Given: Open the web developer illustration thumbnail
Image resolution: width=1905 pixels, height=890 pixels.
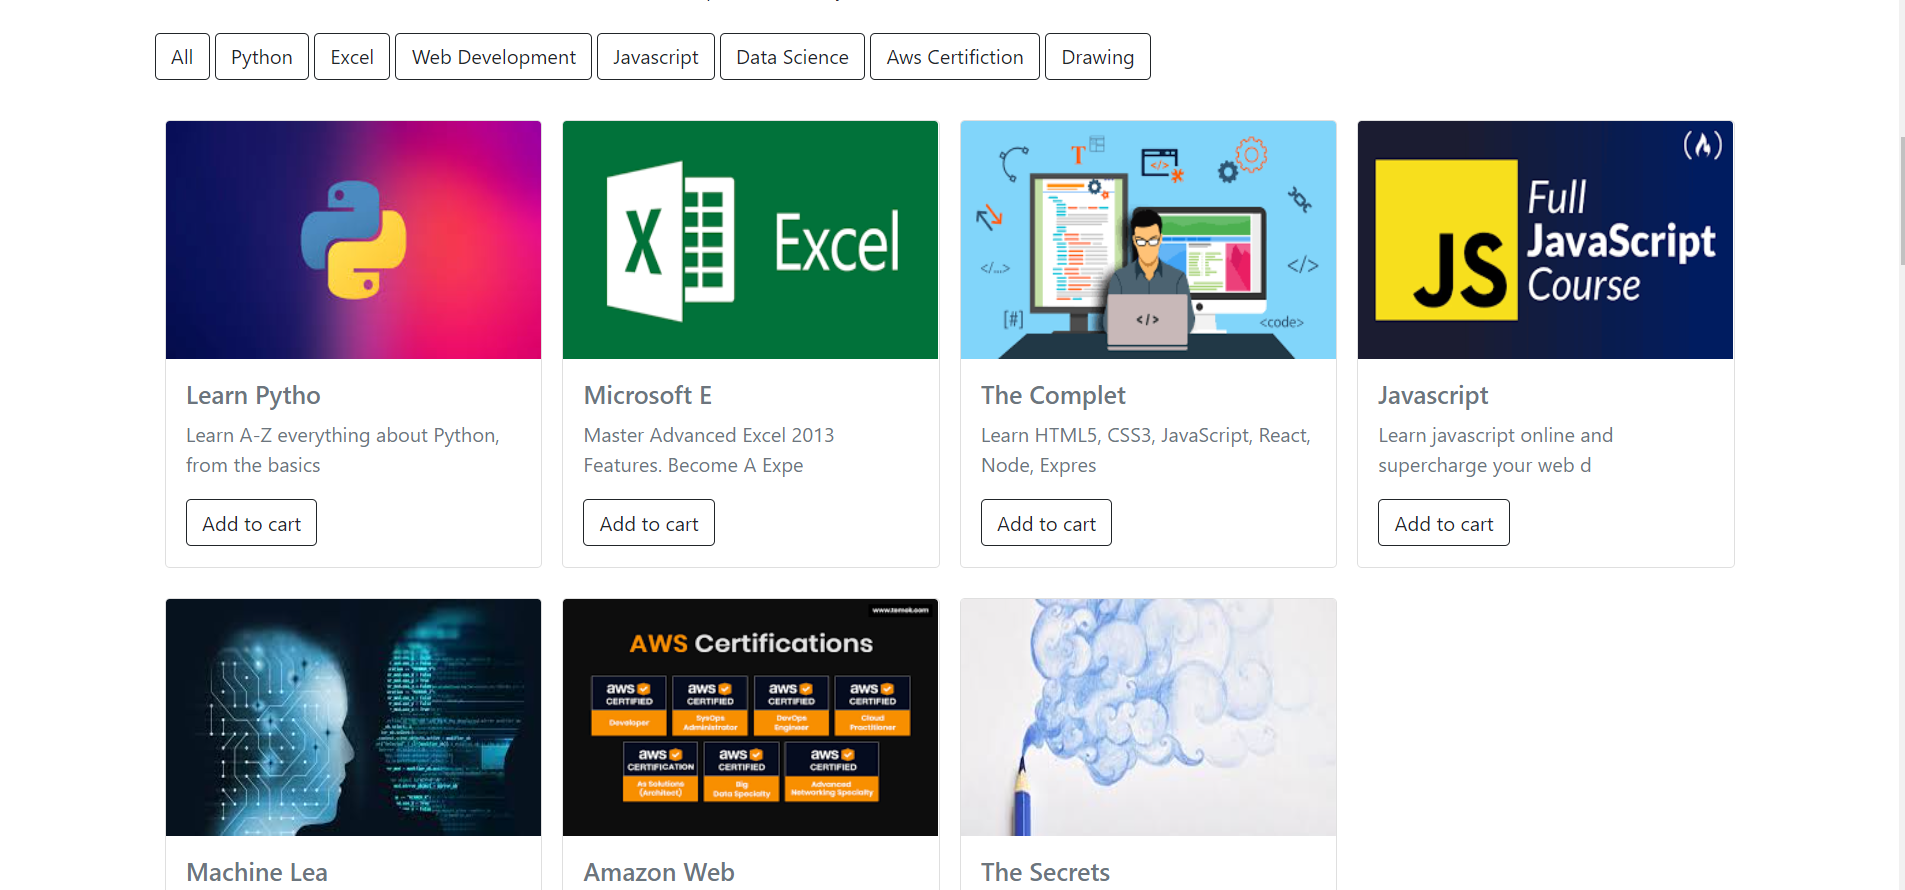Looking at the screenshot, I should 1148,240.
